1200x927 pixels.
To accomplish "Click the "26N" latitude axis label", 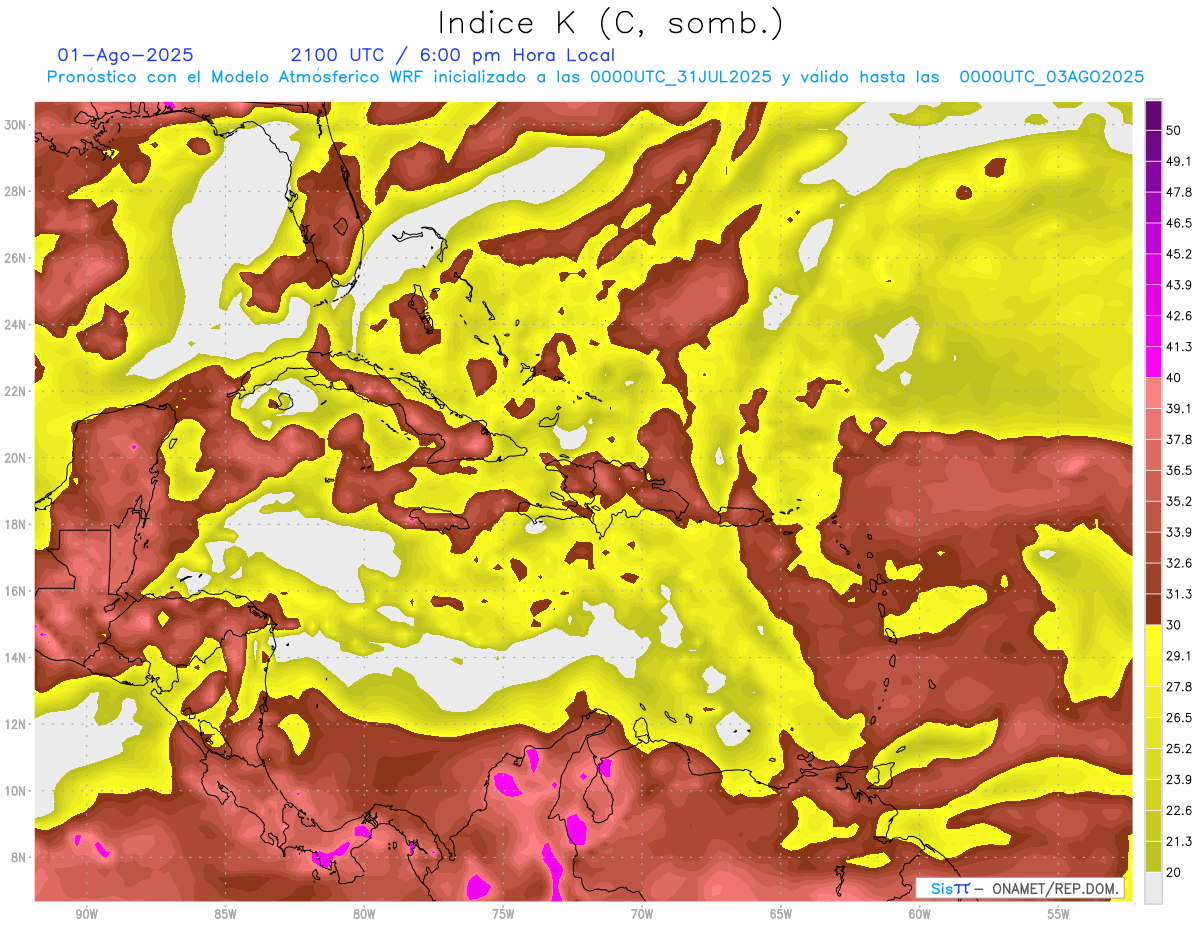I will (17, 257).
